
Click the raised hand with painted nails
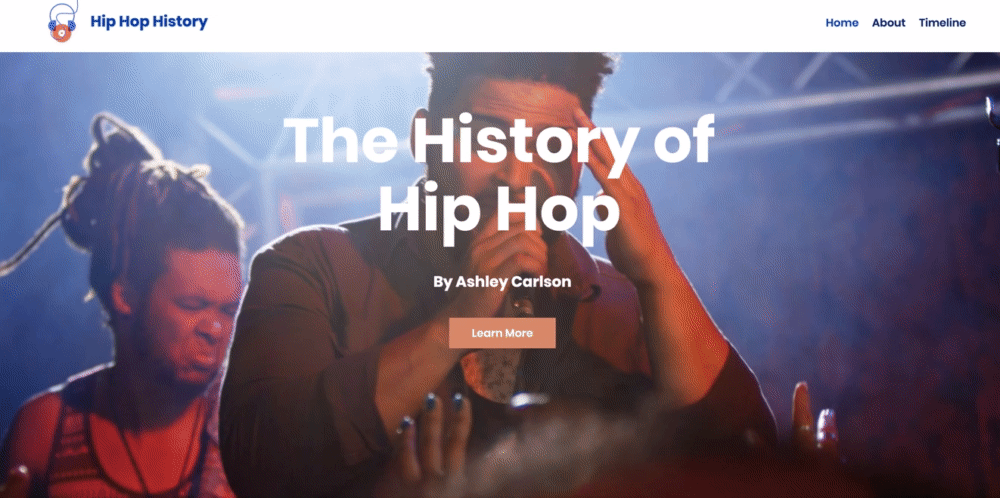pyautogui.click(x=434, y=434)
